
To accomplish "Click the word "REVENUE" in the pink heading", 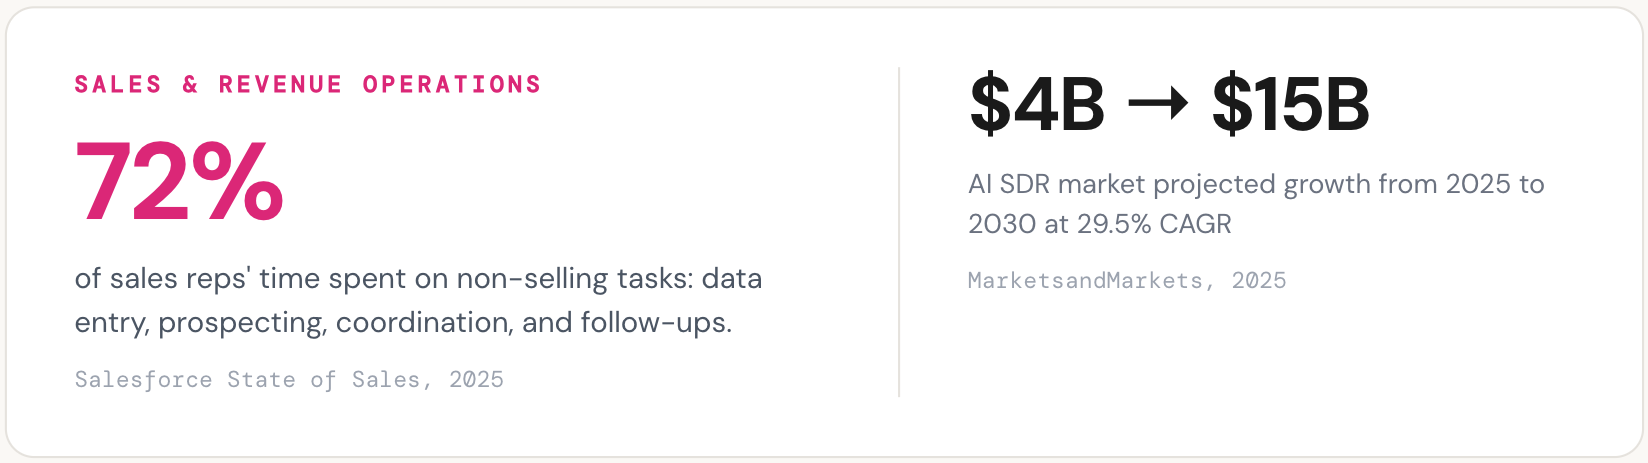I will click(280, 85).
